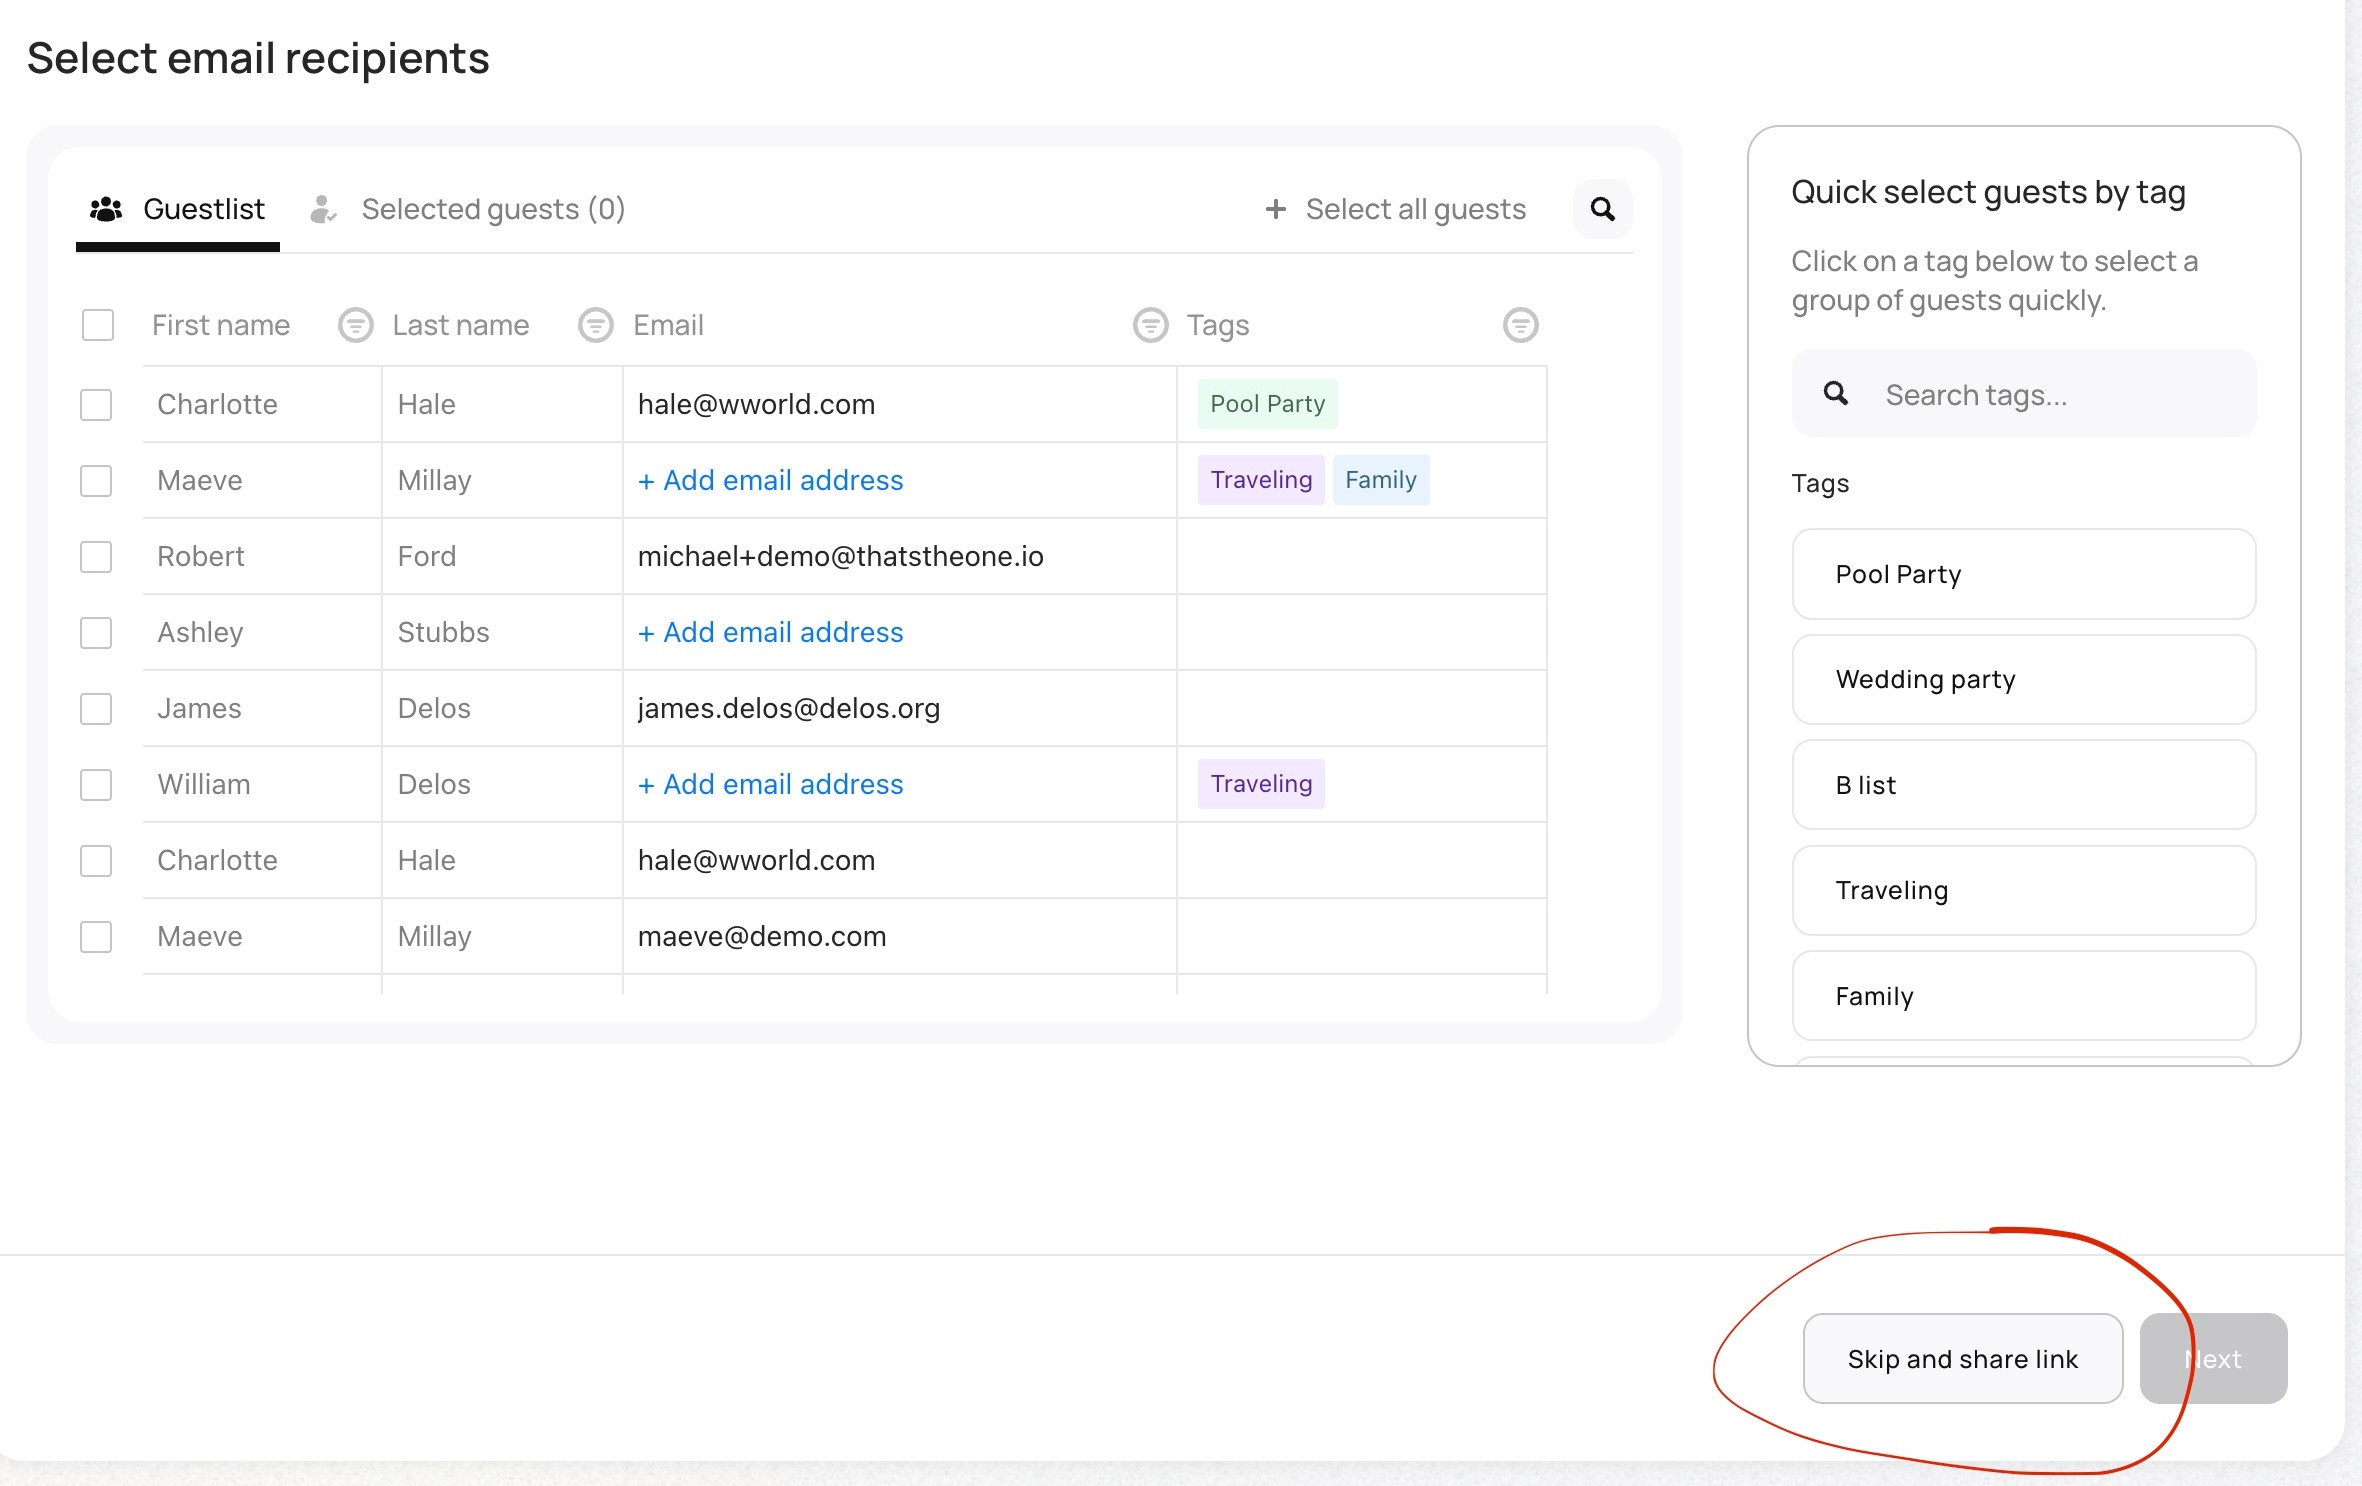Quick select the B list tag
Screen dimensions: 2362x1486
[2023, 785]
